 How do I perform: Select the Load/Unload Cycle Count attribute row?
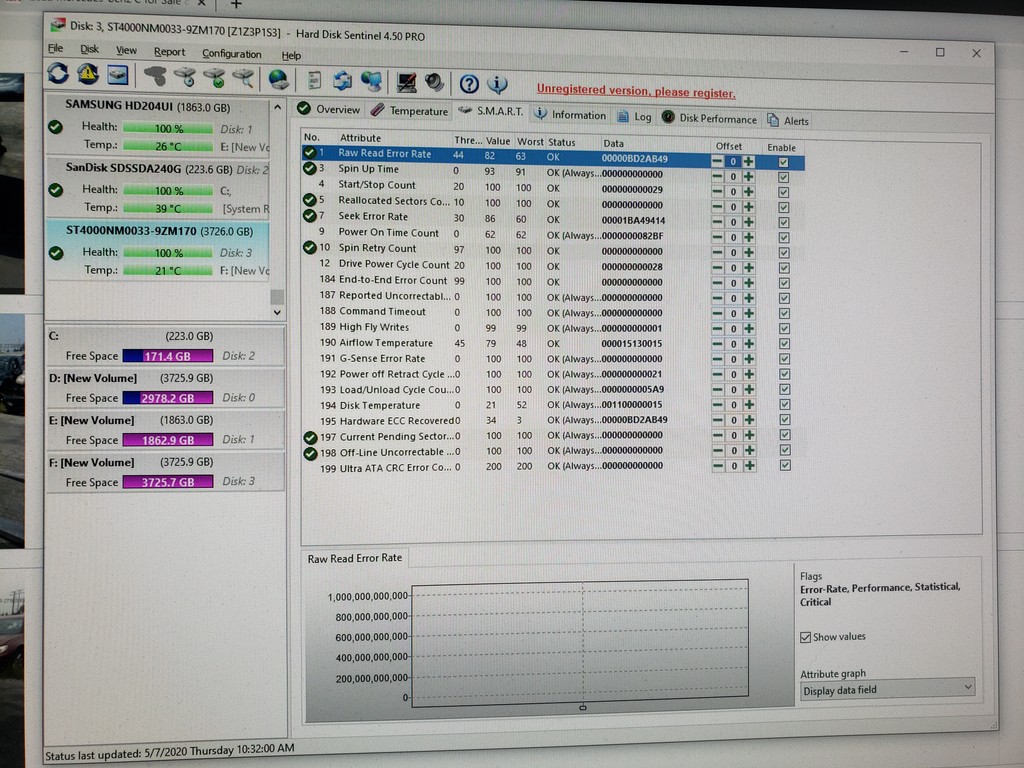552,389
